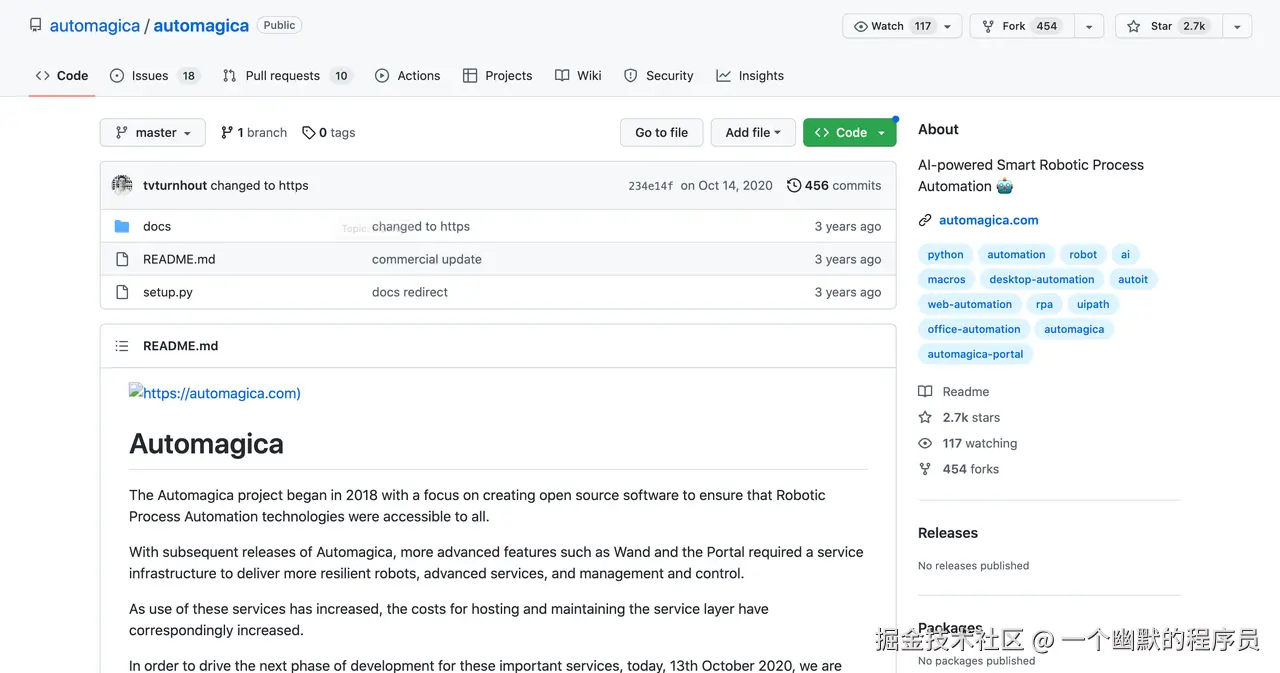Open the automagica owner link
Viewport: 1280px width, 673px height.
coord(95,26)
